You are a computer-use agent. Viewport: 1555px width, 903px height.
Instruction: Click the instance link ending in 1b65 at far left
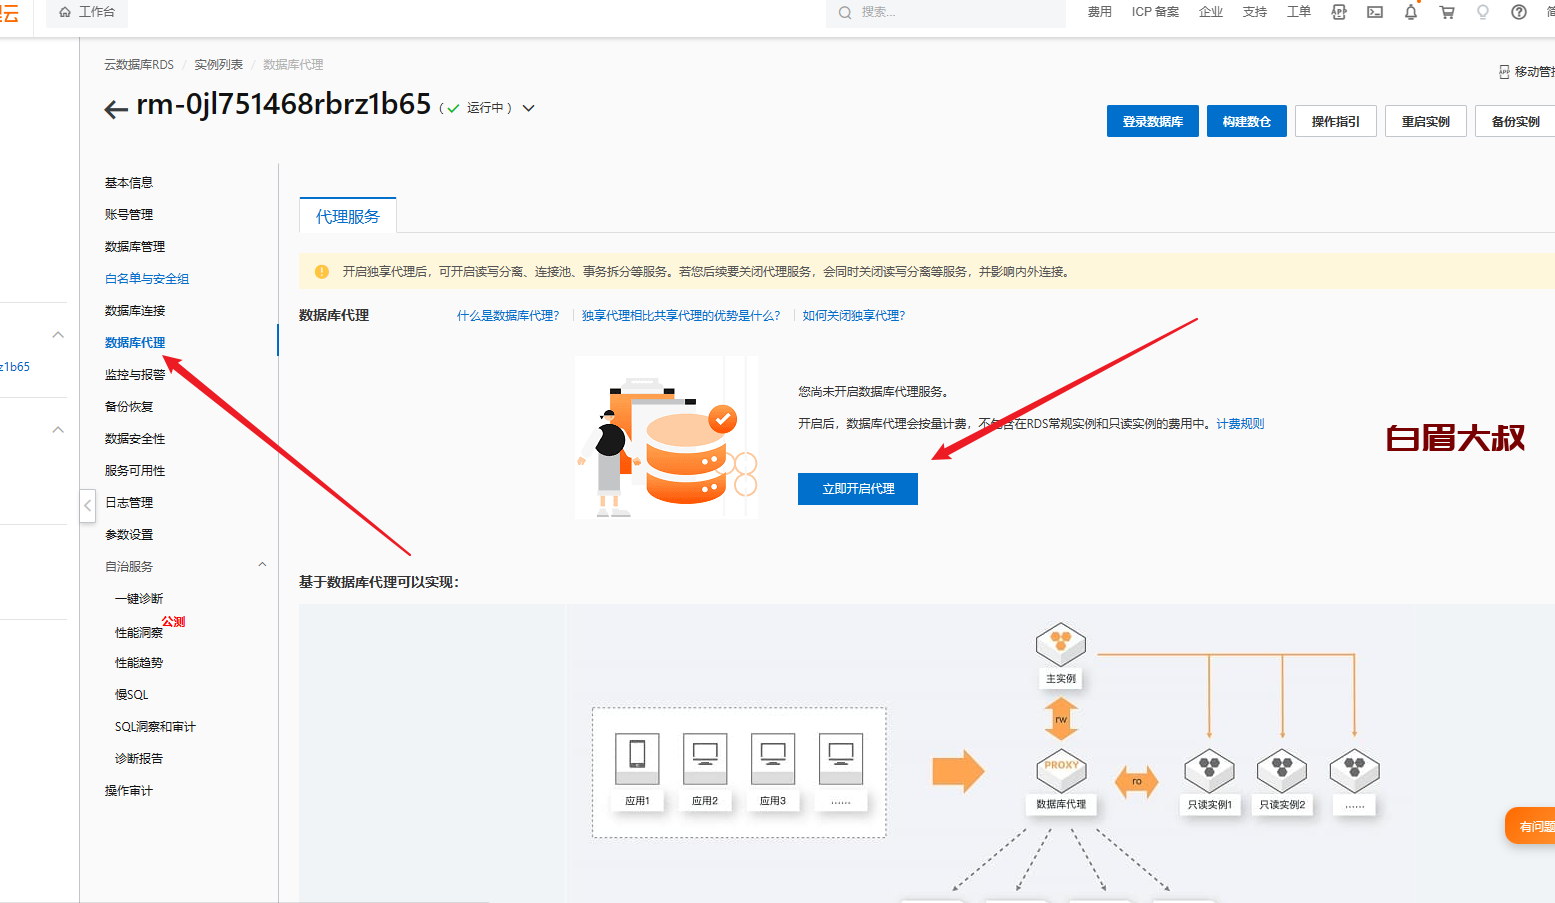(x=15, y=367)
